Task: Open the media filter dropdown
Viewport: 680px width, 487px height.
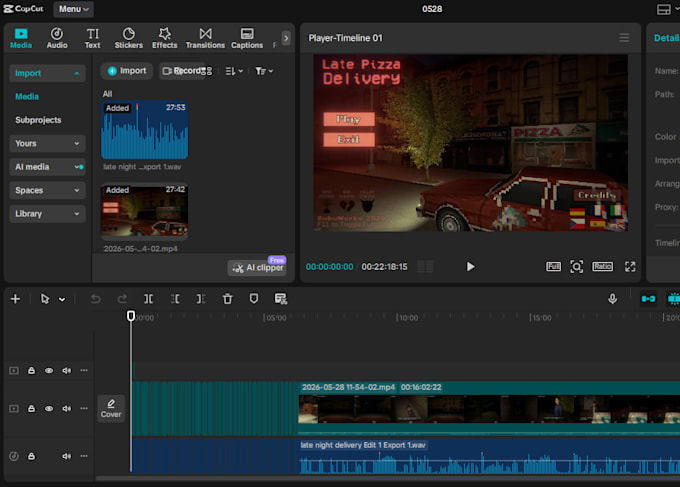Action: (x=264, y=71)
